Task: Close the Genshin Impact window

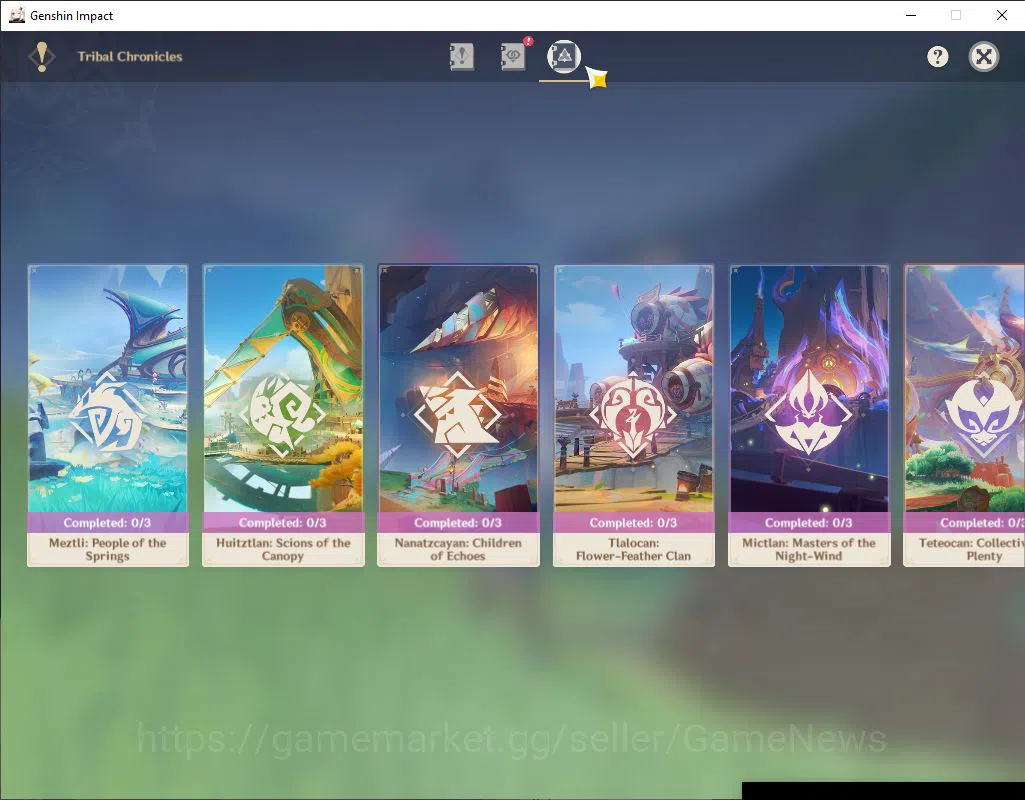Action: tap(1001, 15)
